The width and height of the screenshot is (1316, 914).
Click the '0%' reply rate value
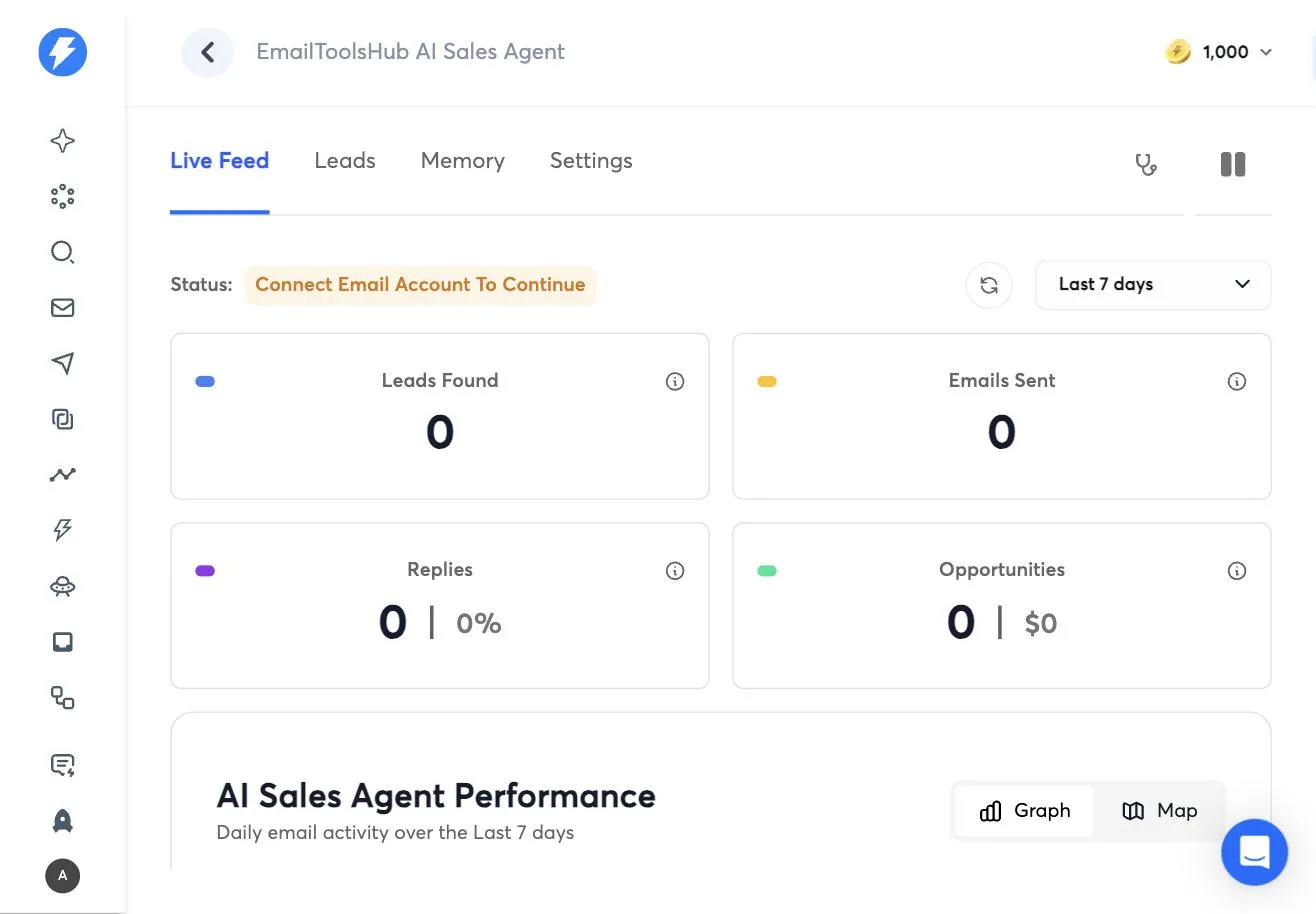tap(479, 624)
